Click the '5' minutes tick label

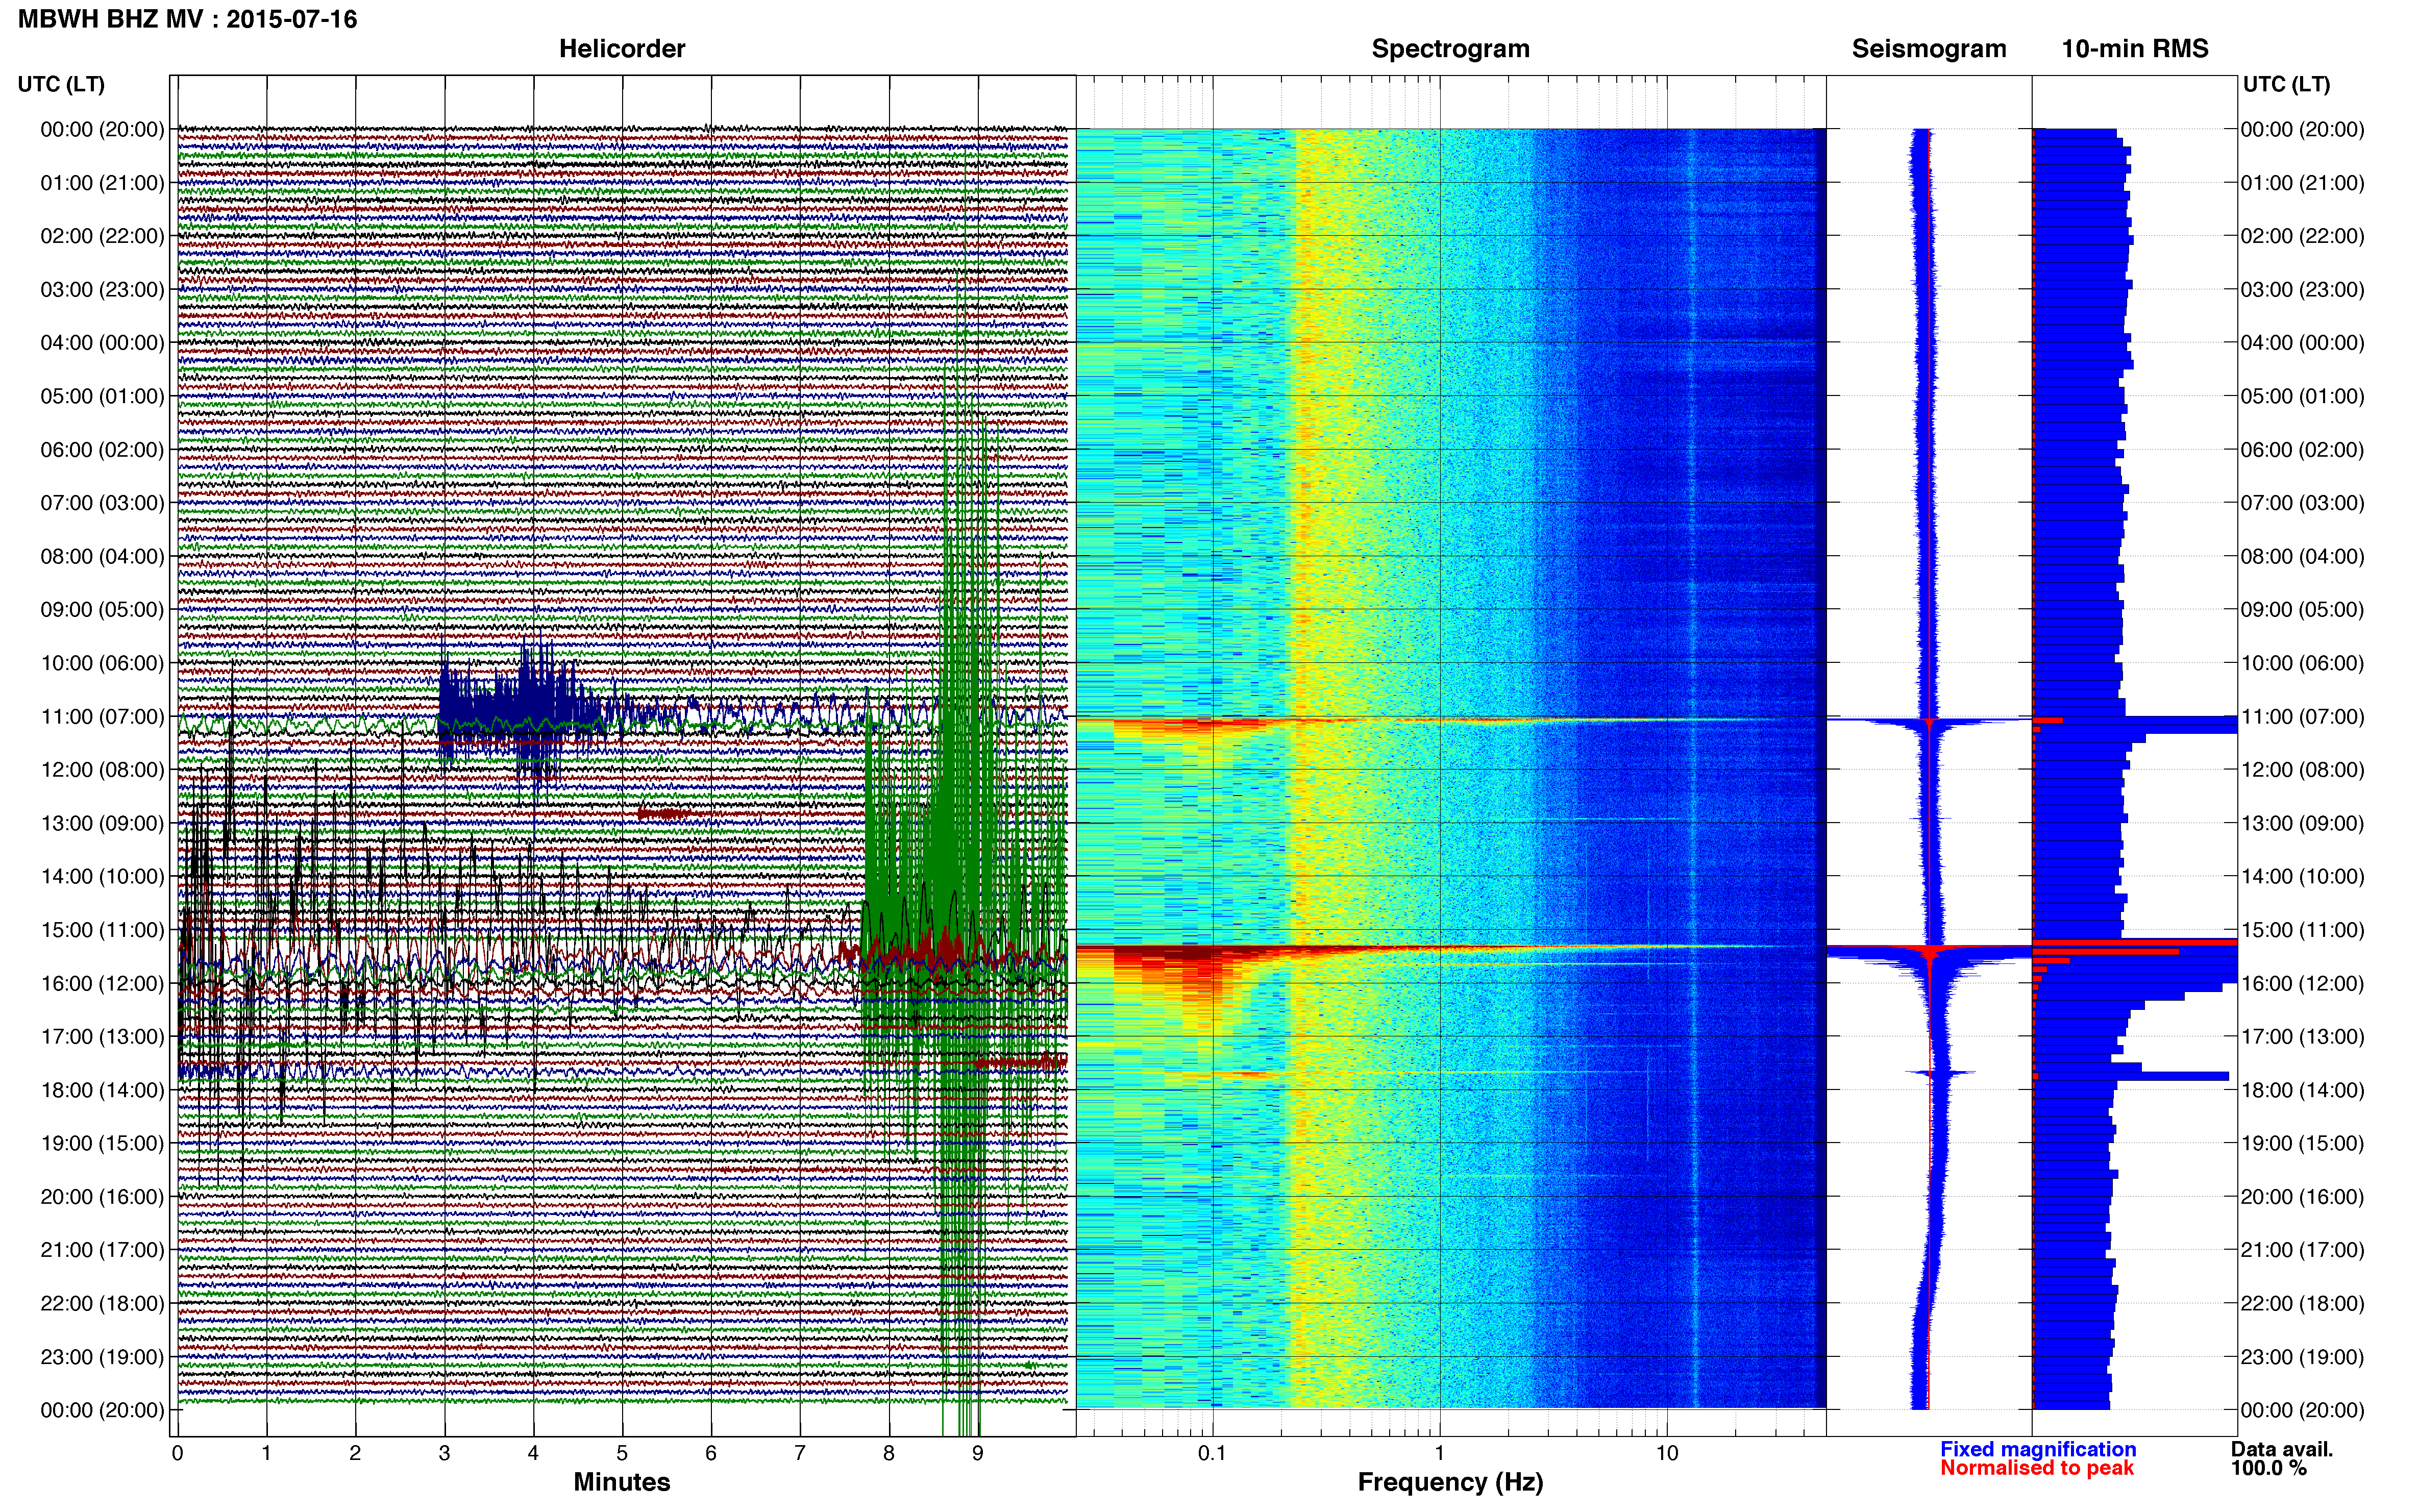click(x=622, y=1453)
